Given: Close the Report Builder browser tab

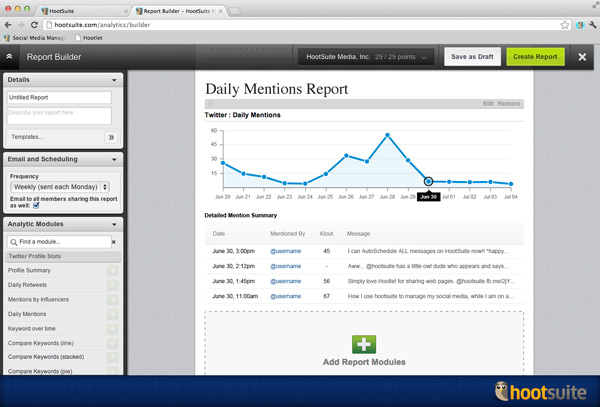Looking at the screenshot, I should tap(220, 11).
